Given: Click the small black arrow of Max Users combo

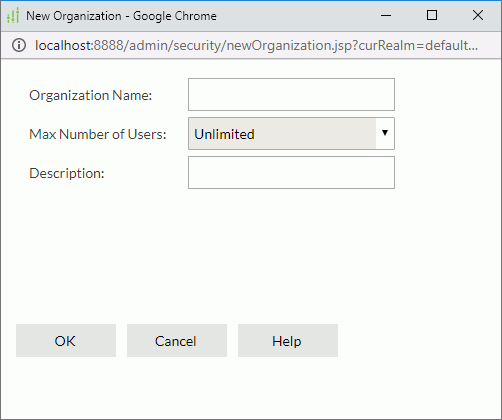Looking at the screenshot, I should [385, 133].
